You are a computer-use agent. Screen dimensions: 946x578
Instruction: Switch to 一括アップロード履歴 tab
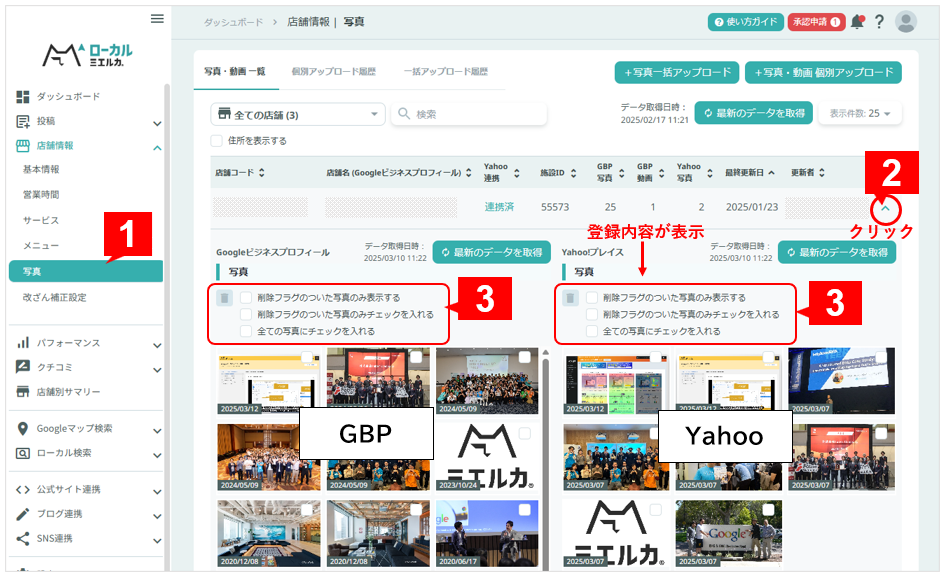[x=446, y=71]
